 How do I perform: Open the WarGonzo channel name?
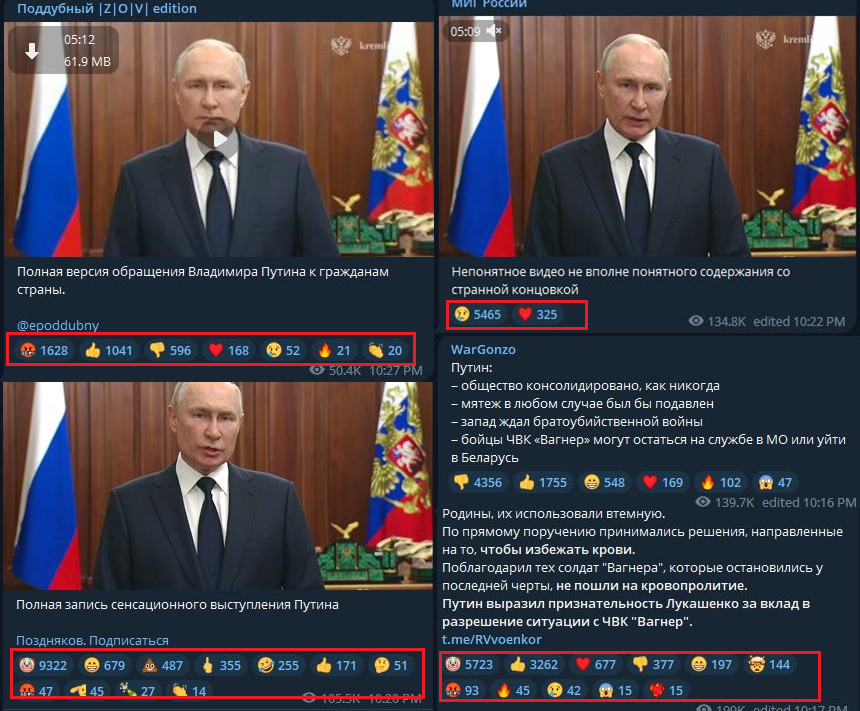click(483, 349)
